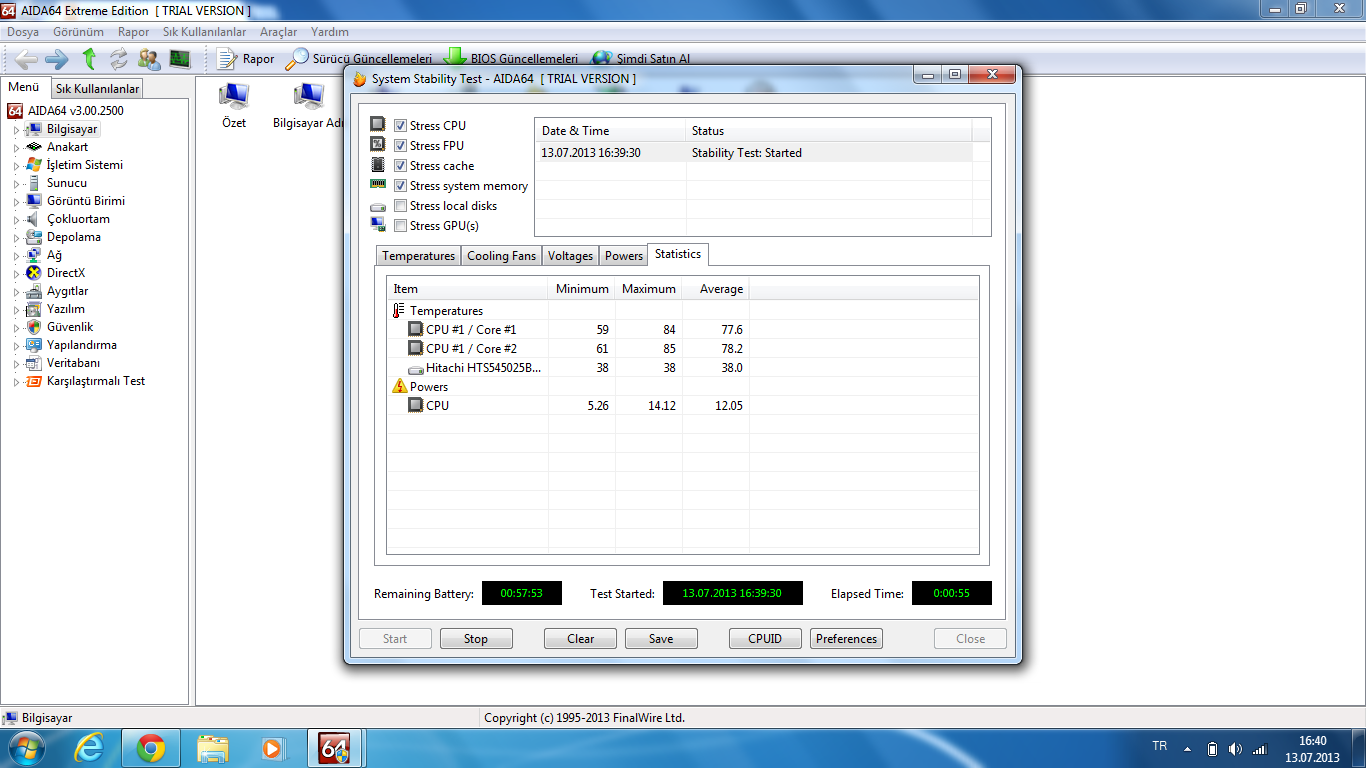The image size is (1366, 768).
Task: Click the Maximum column header
Action: 649,289
